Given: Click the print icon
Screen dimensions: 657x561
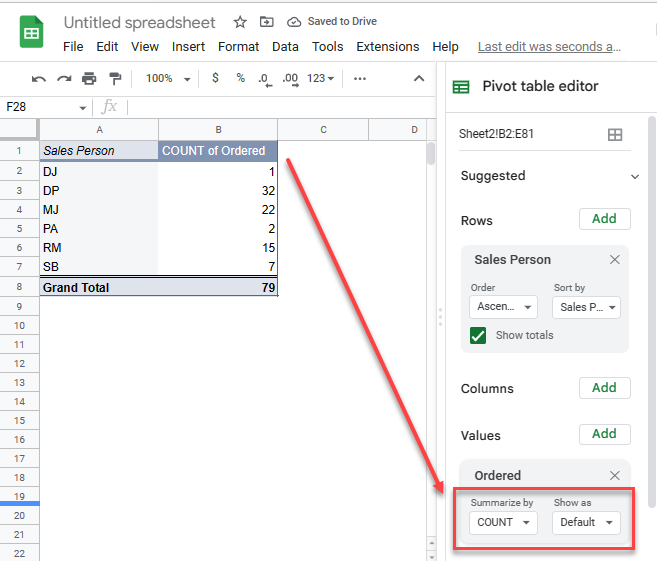Looking at the screenshot, I should click(89, 78).
